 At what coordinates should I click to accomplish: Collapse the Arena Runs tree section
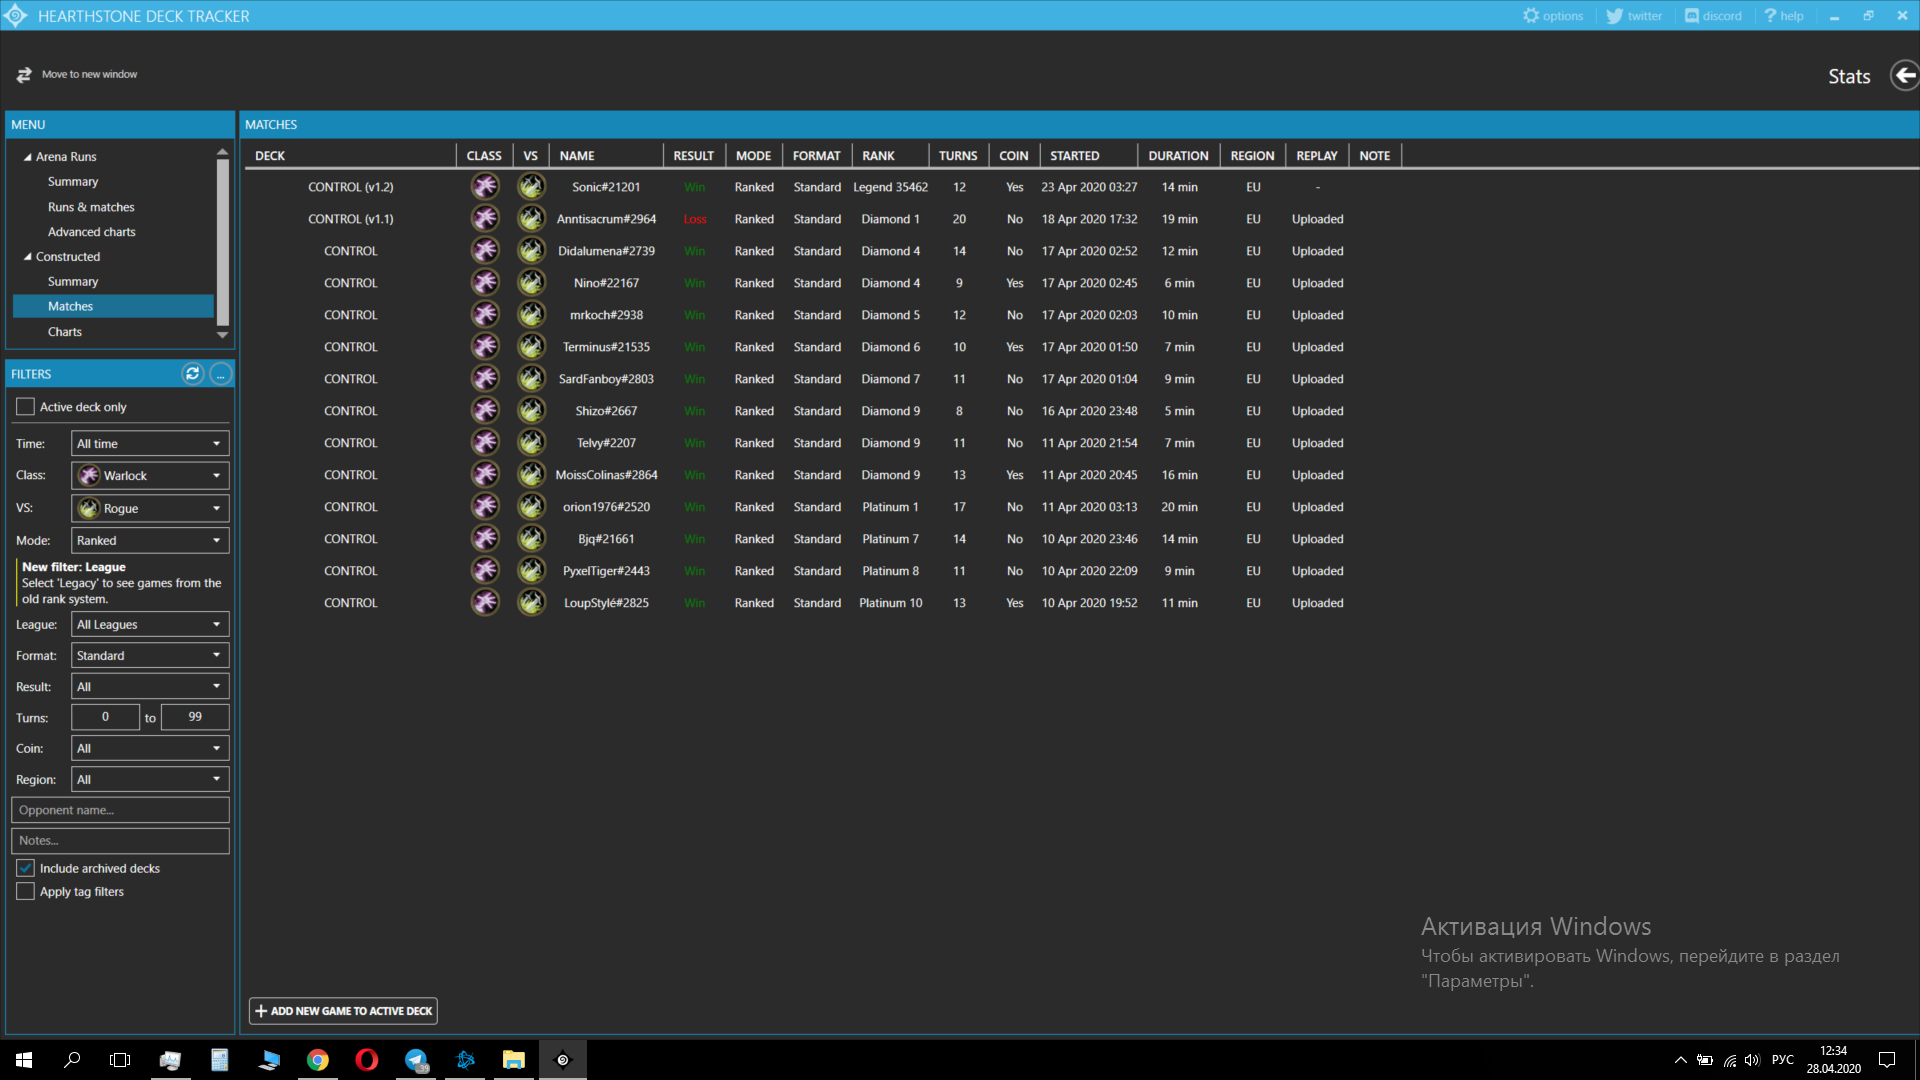click(27, 157)
